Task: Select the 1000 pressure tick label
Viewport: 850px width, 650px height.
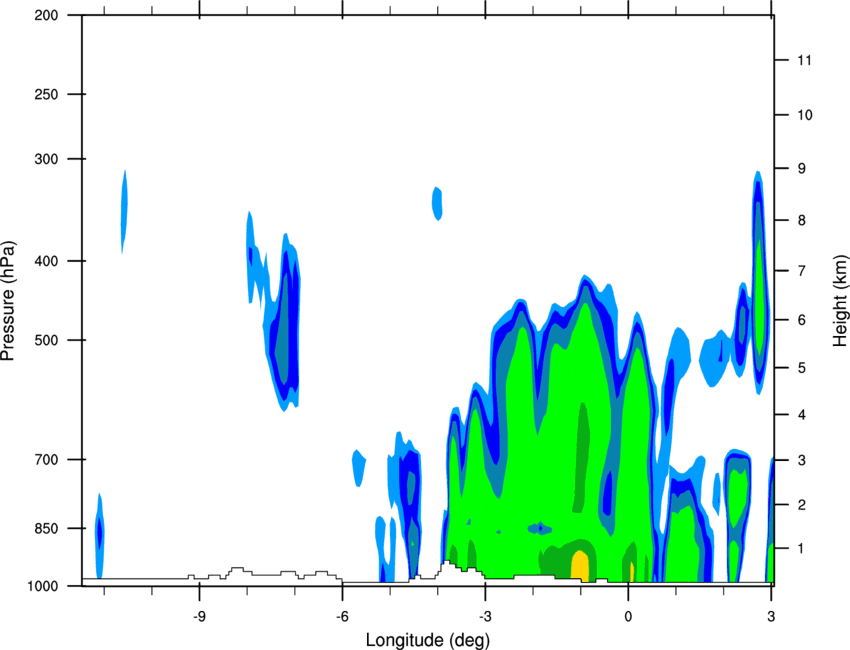Action: 42,586
